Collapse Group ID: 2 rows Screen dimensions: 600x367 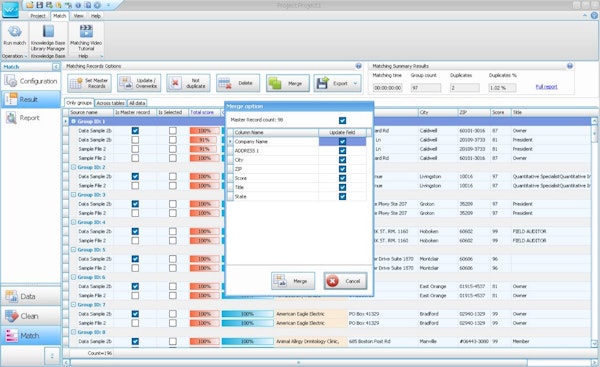(x=74, y=167)
